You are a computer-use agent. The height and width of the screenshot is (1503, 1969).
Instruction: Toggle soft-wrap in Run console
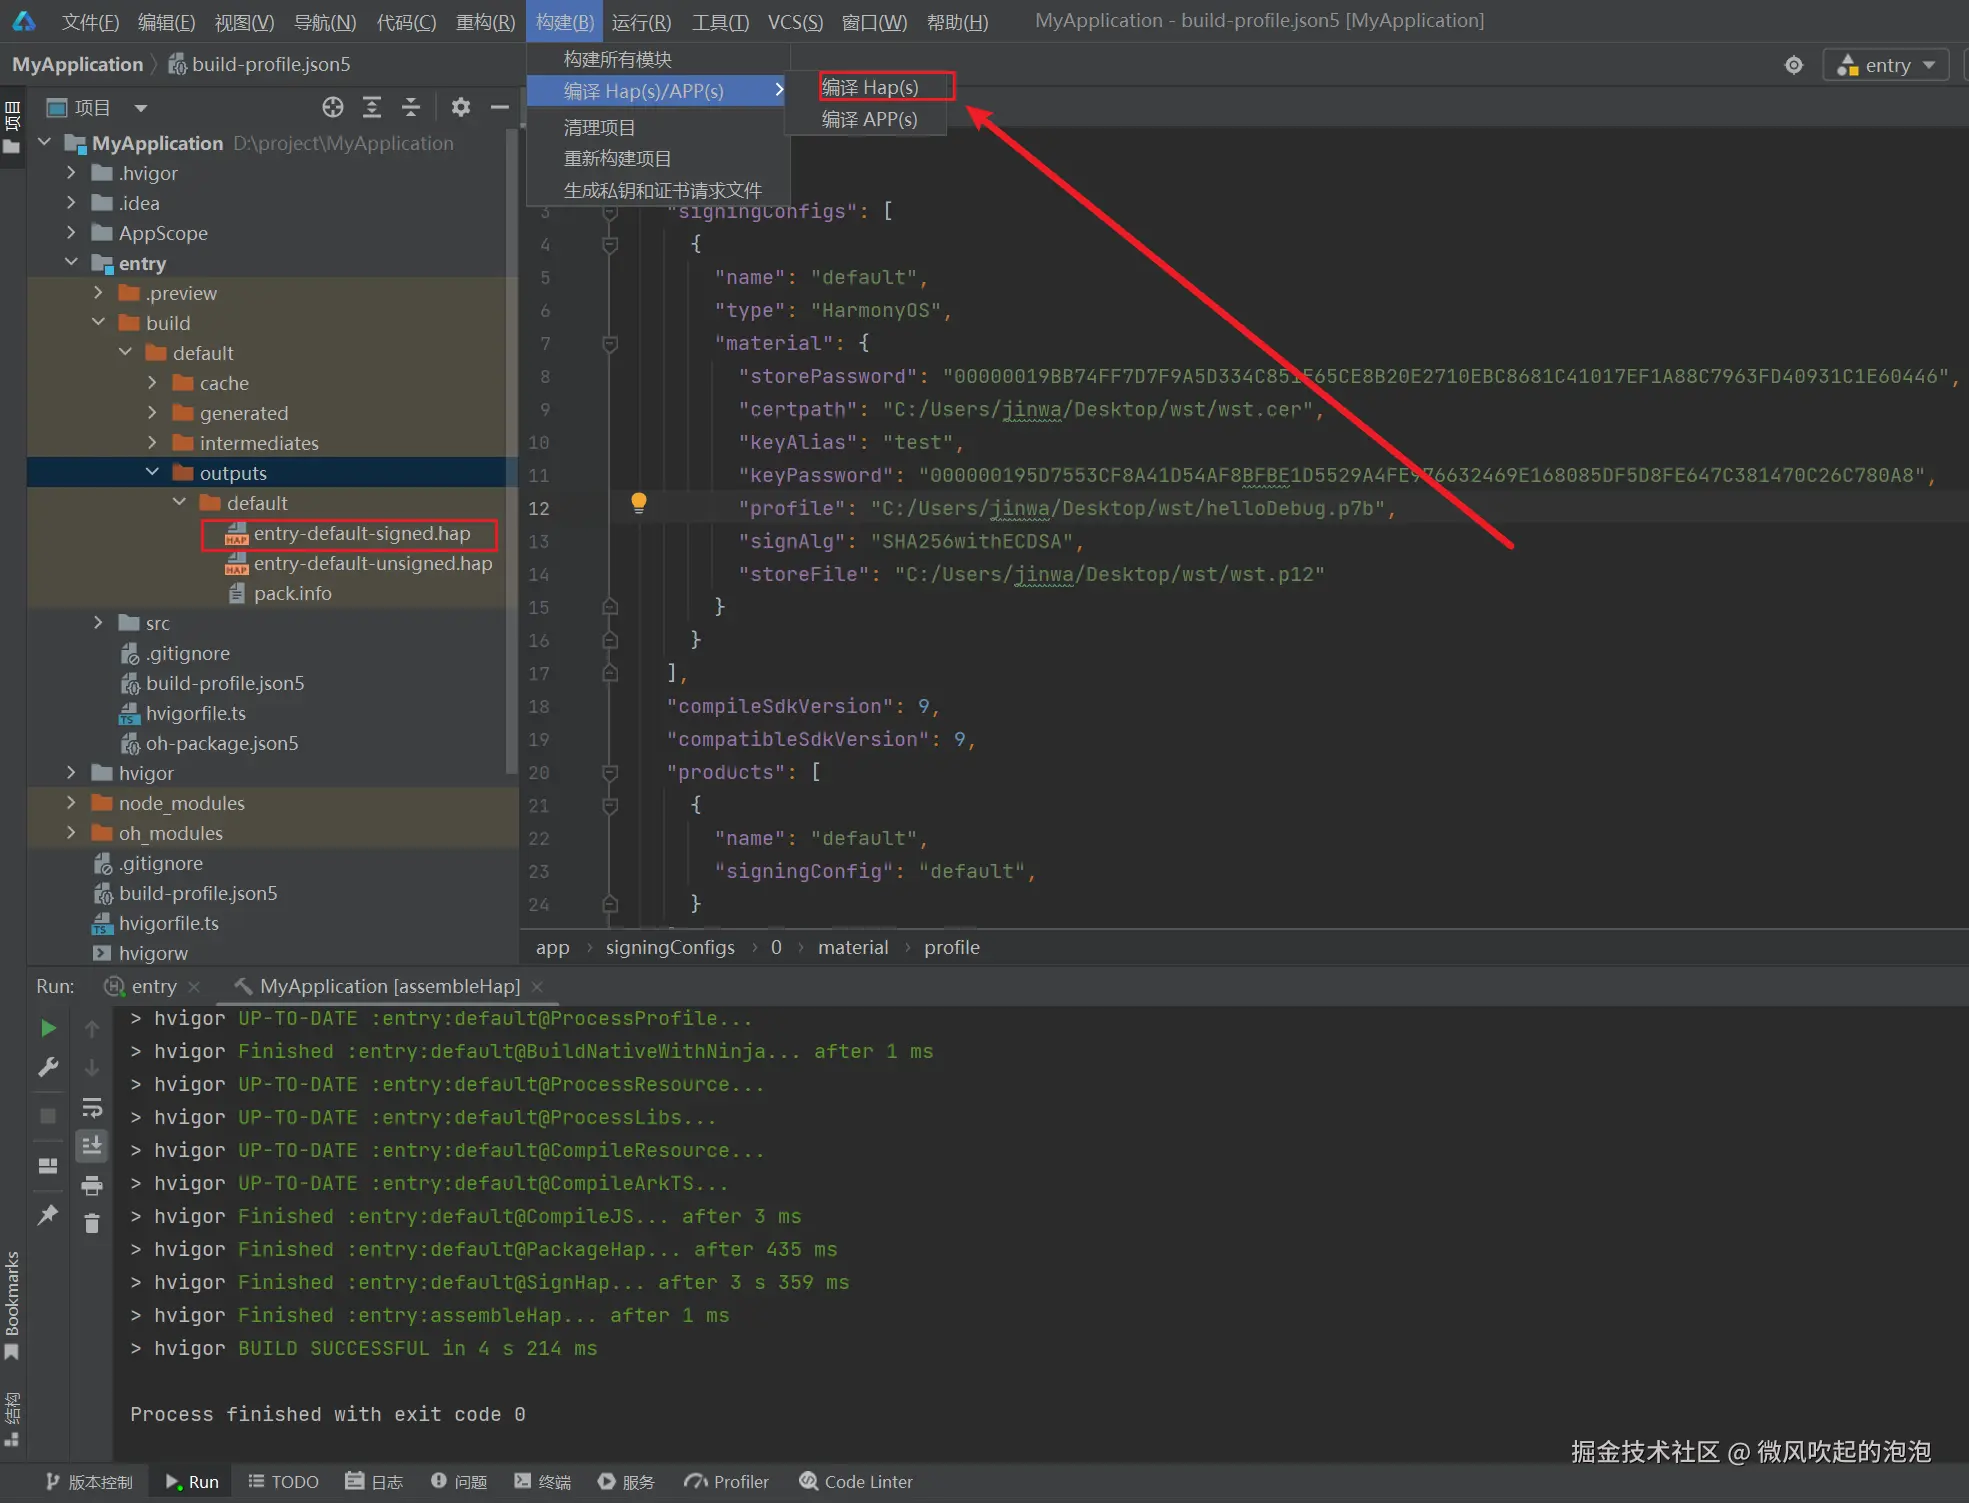pos(92,1107)
